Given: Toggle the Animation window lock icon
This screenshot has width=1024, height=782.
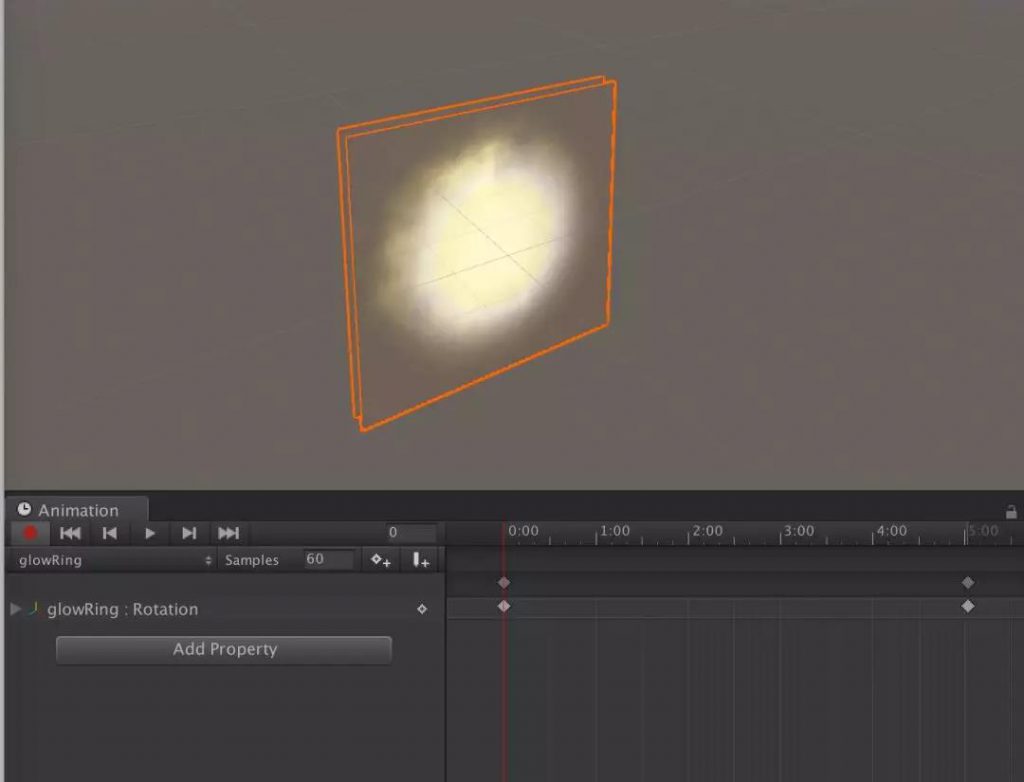Looking at the screenshot, I should (x=1011, y=512).
